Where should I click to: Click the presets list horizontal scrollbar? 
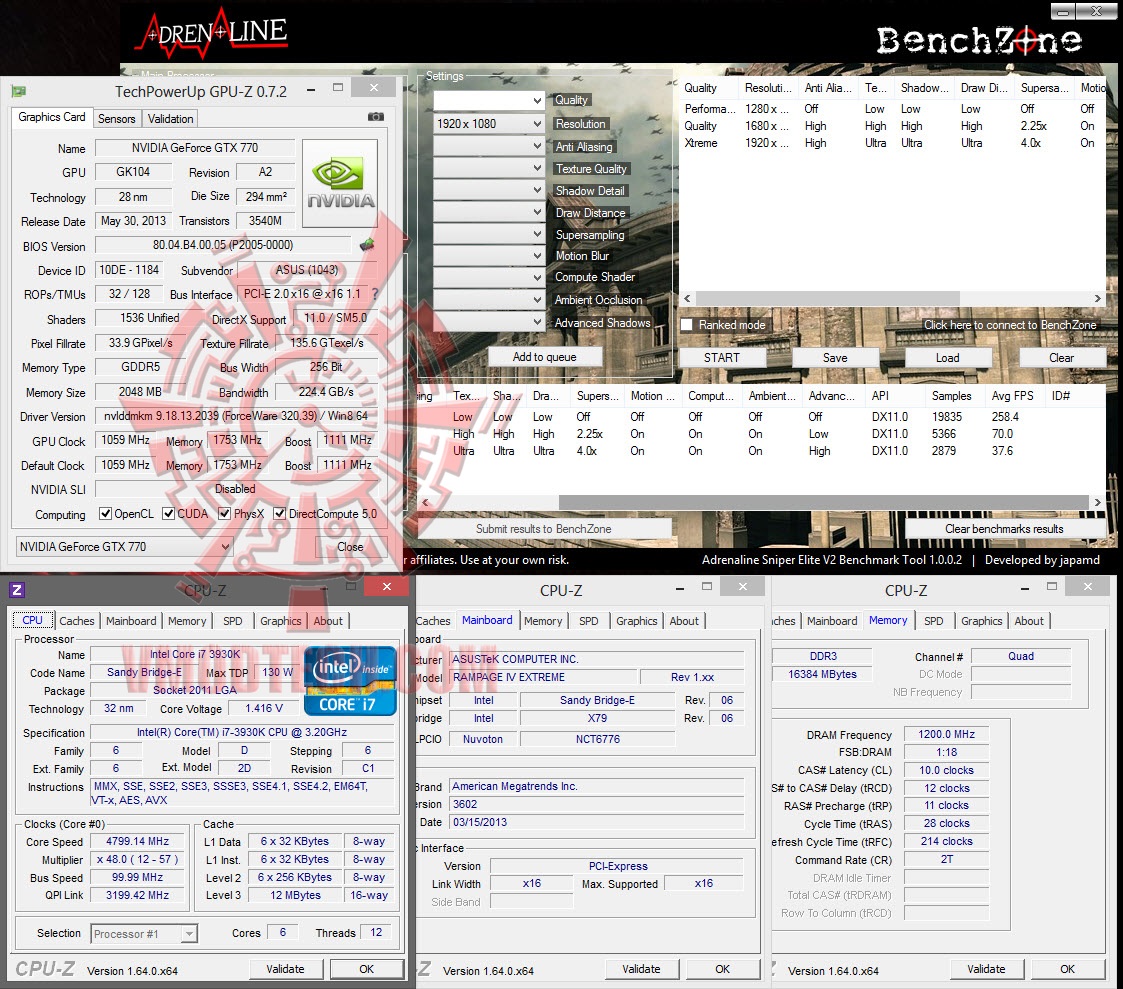click(x=892, y=298)
